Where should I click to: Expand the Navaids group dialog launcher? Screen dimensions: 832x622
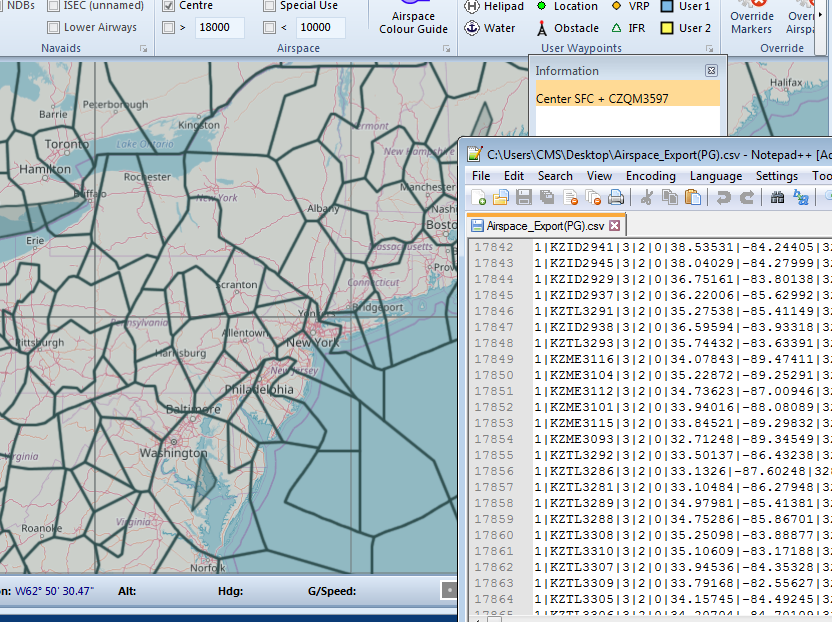tap(143, 49)
